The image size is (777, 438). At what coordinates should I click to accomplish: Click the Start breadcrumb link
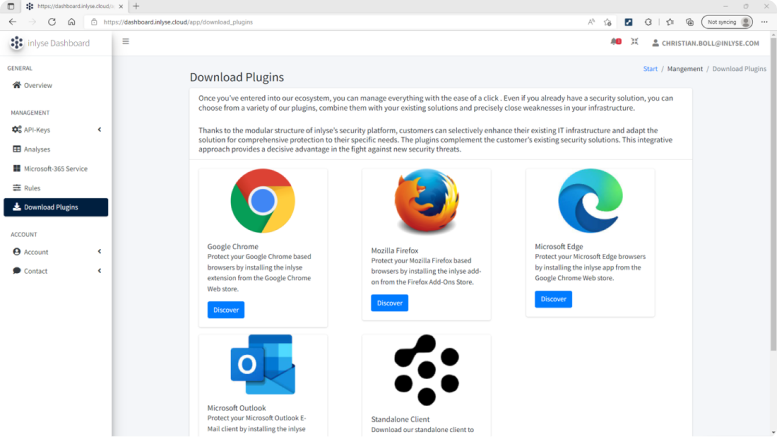coord(650,69)
